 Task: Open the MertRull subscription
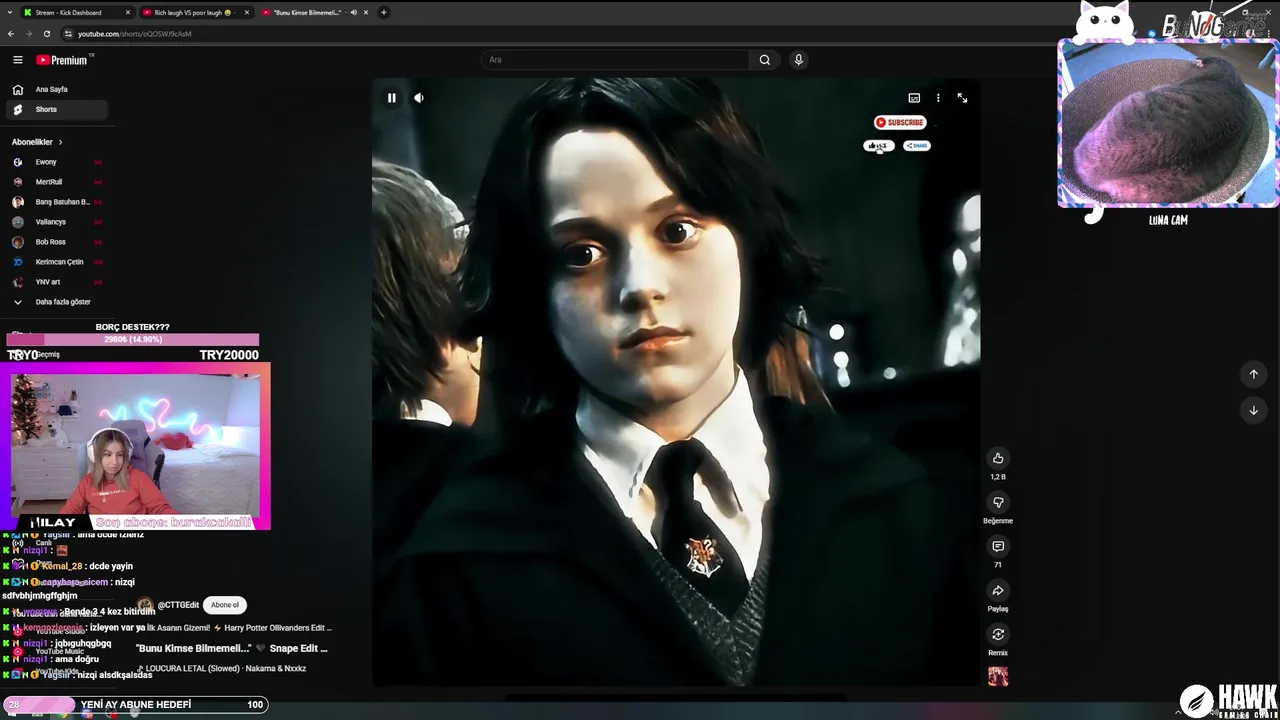coord(57,182)
